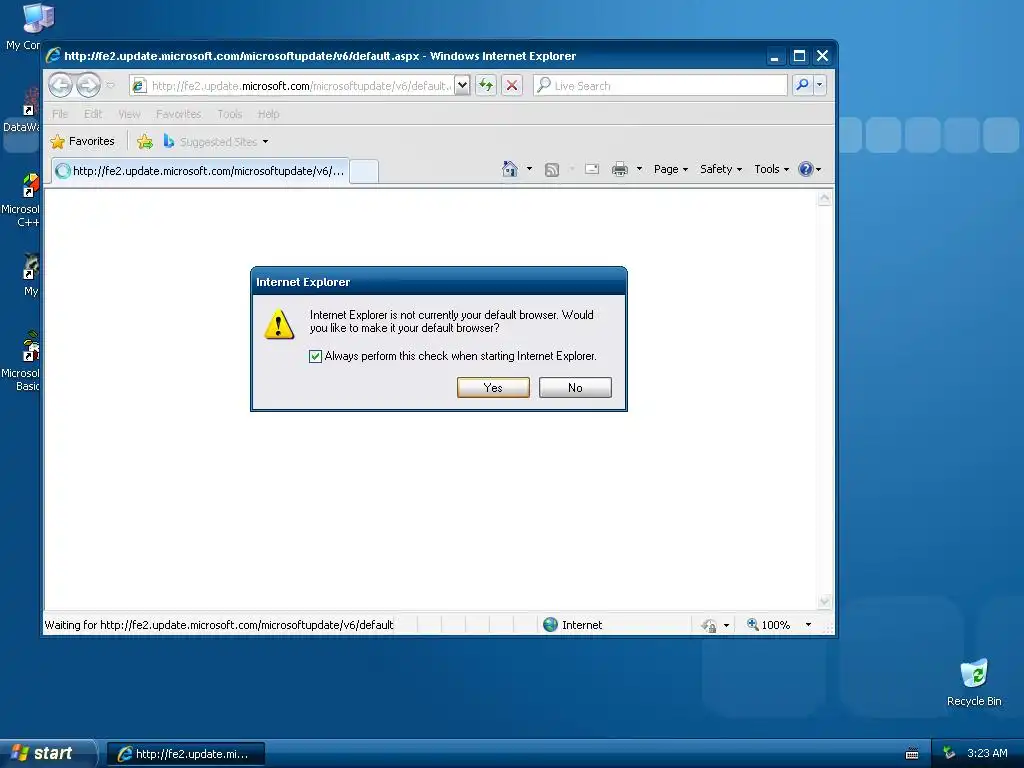1024x768 pixels.
Task: Open the Safety command menu
Action: tap(721, 169)
